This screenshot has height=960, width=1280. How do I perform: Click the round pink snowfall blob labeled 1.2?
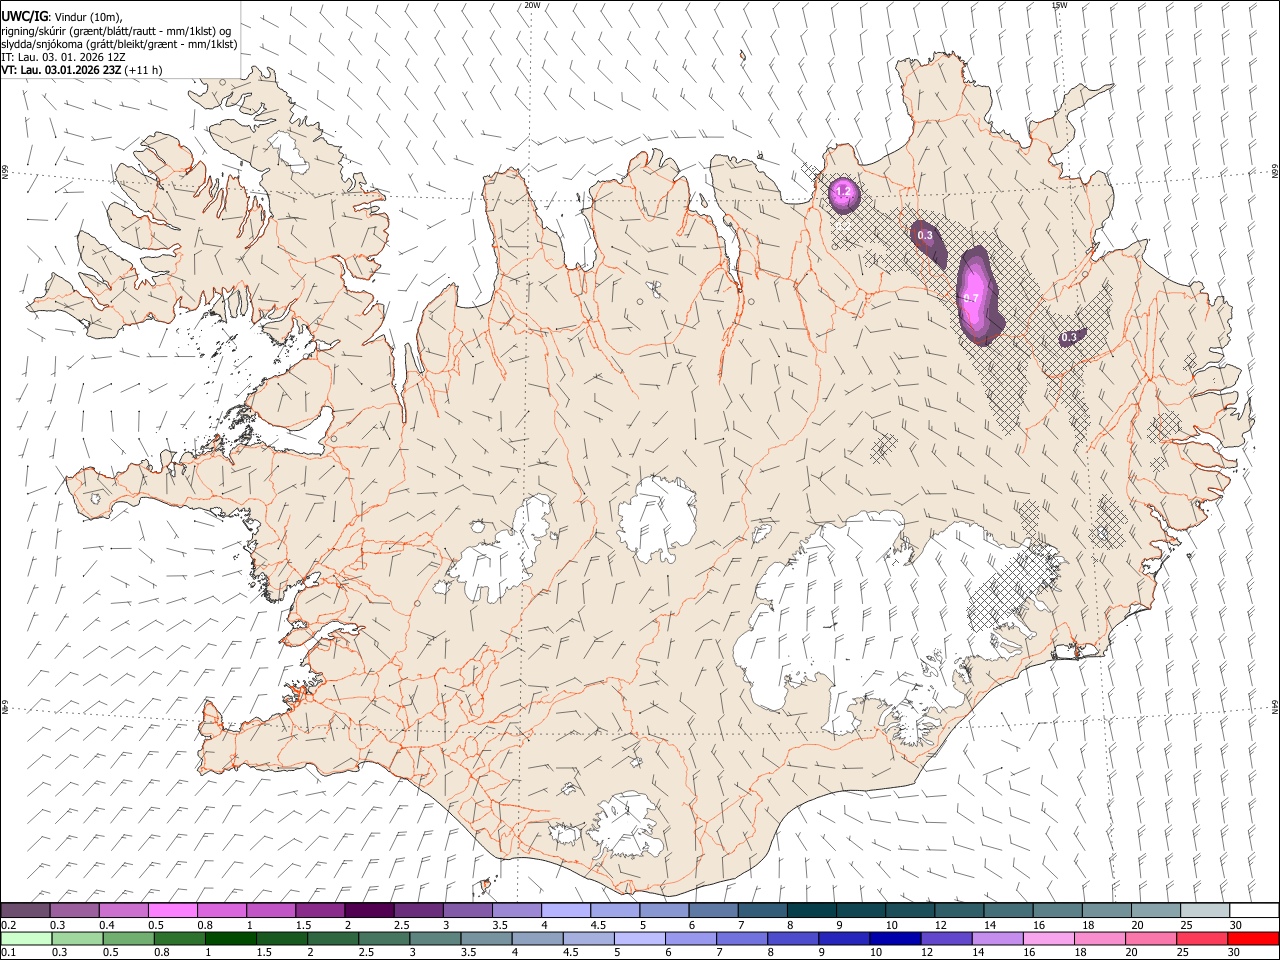[844, 193]
